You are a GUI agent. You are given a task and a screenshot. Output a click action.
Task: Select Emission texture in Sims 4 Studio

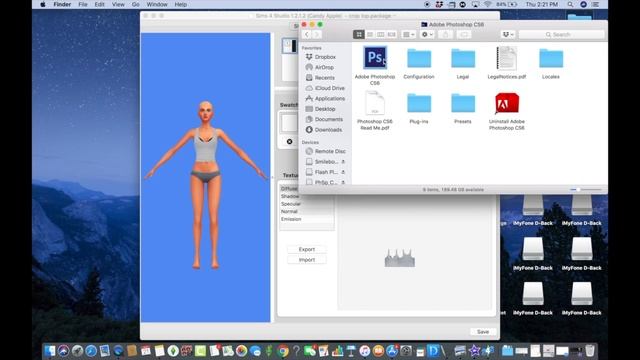[x=291, y=219]
